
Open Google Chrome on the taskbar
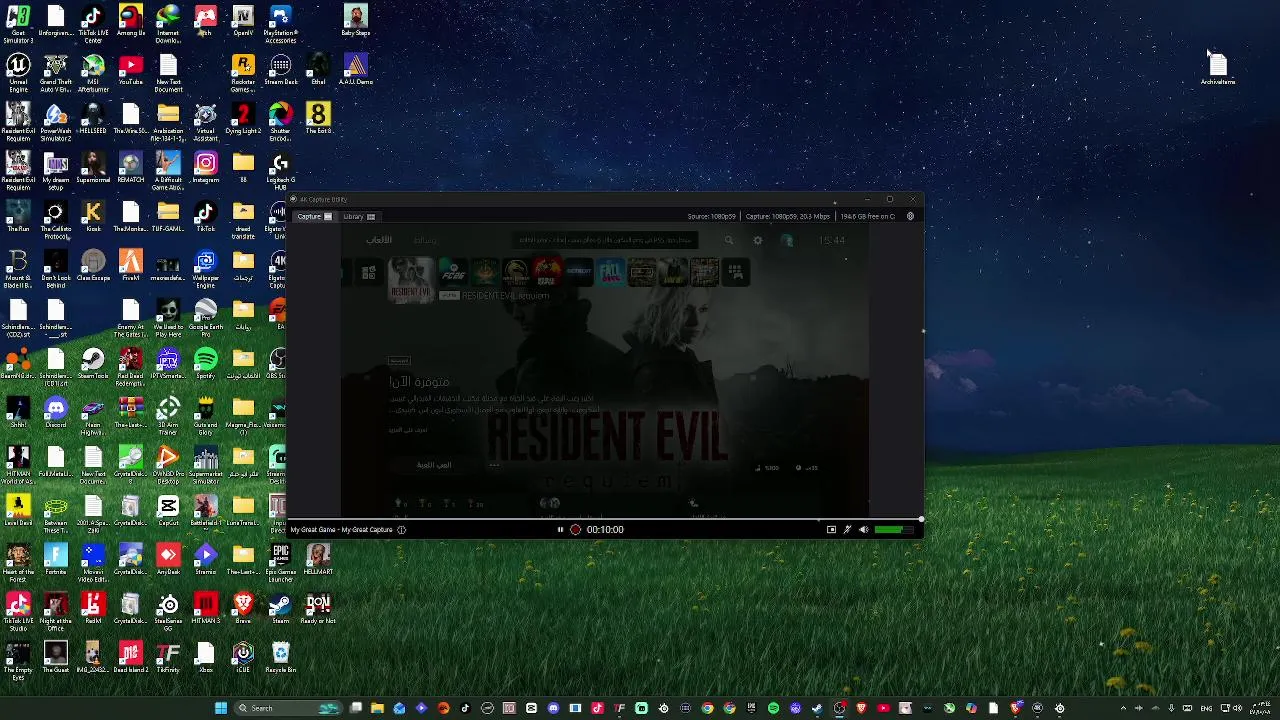(x=707, y=708)
